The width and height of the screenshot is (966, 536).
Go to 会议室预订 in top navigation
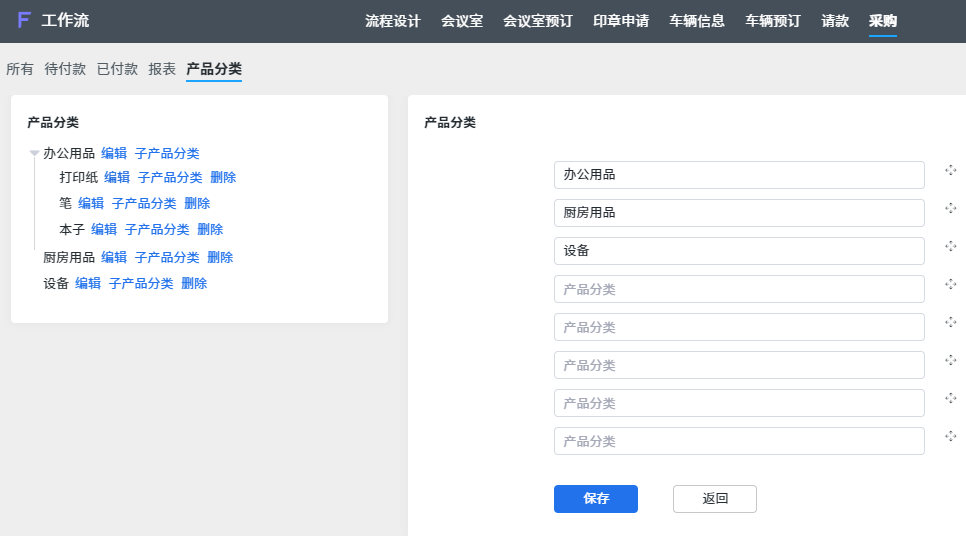(538, 21)
